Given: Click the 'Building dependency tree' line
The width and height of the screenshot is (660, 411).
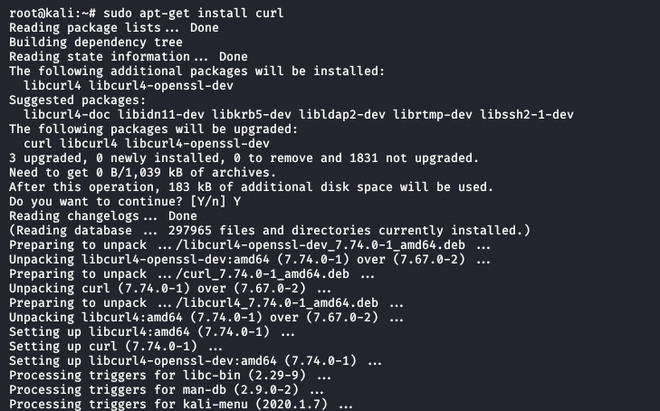Looking at the screenshot, I should (x=96, y=43).
